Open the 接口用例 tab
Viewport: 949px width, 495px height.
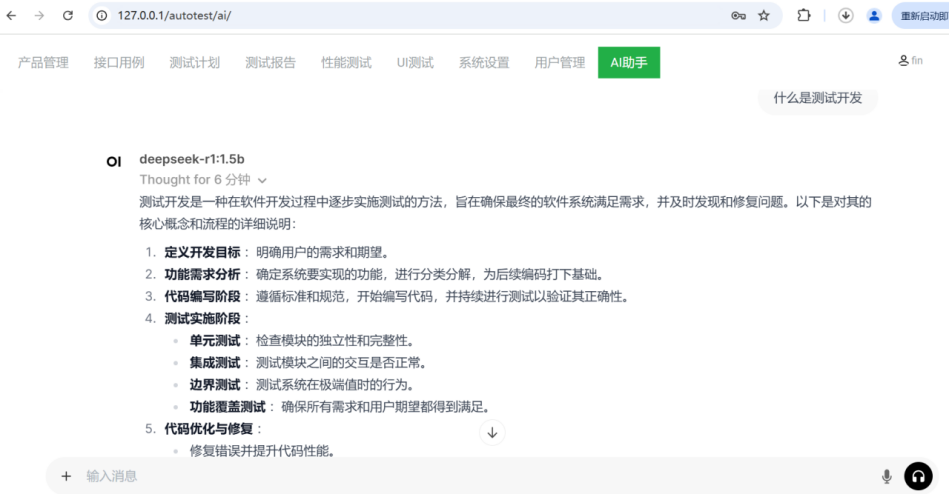tap(119, 62)
